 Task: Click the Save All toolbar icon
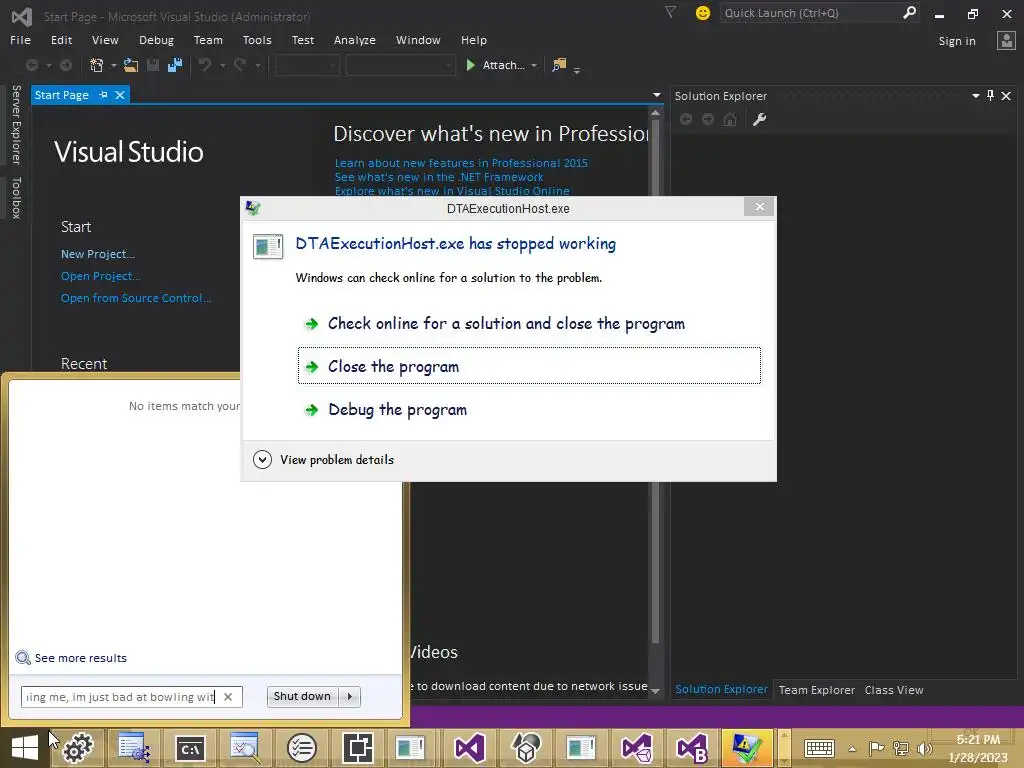pyautogui.click(x=175, y=65)
